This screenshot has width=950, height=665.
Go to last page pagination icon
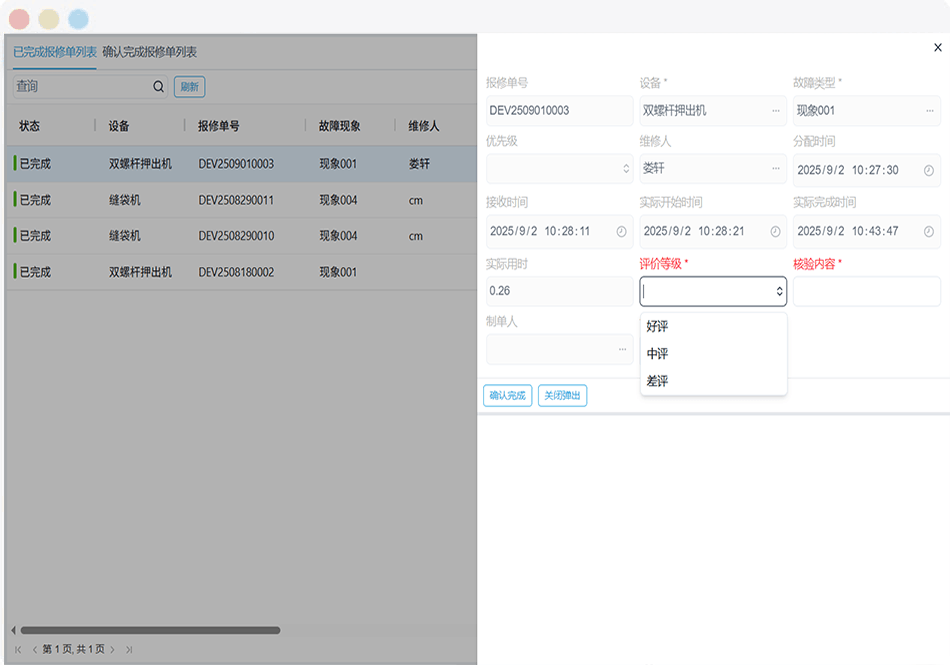[129, 649]
